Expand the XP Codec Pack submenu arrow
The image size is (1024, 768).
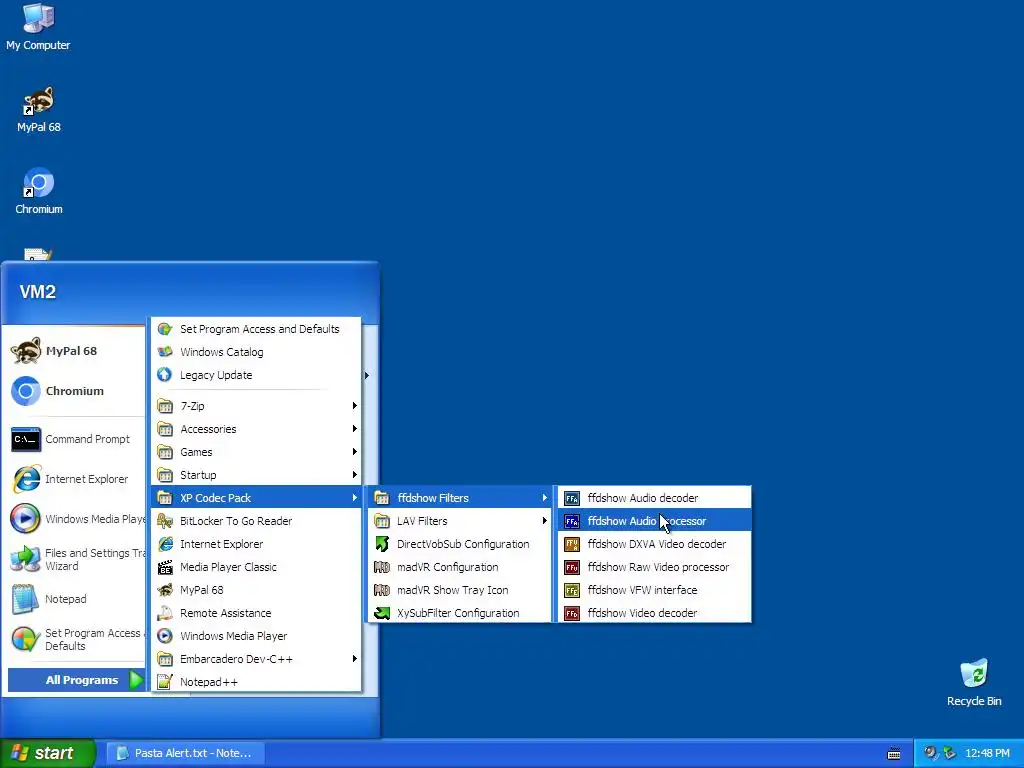point(354,498)
